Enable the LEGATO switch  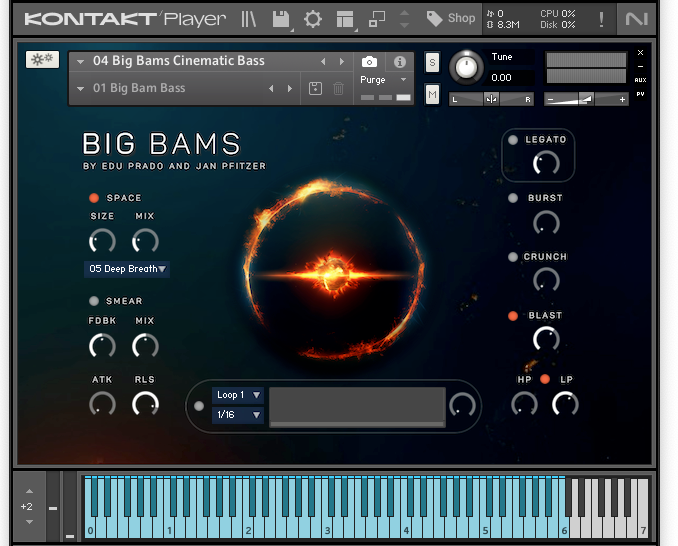click(513, 140)
